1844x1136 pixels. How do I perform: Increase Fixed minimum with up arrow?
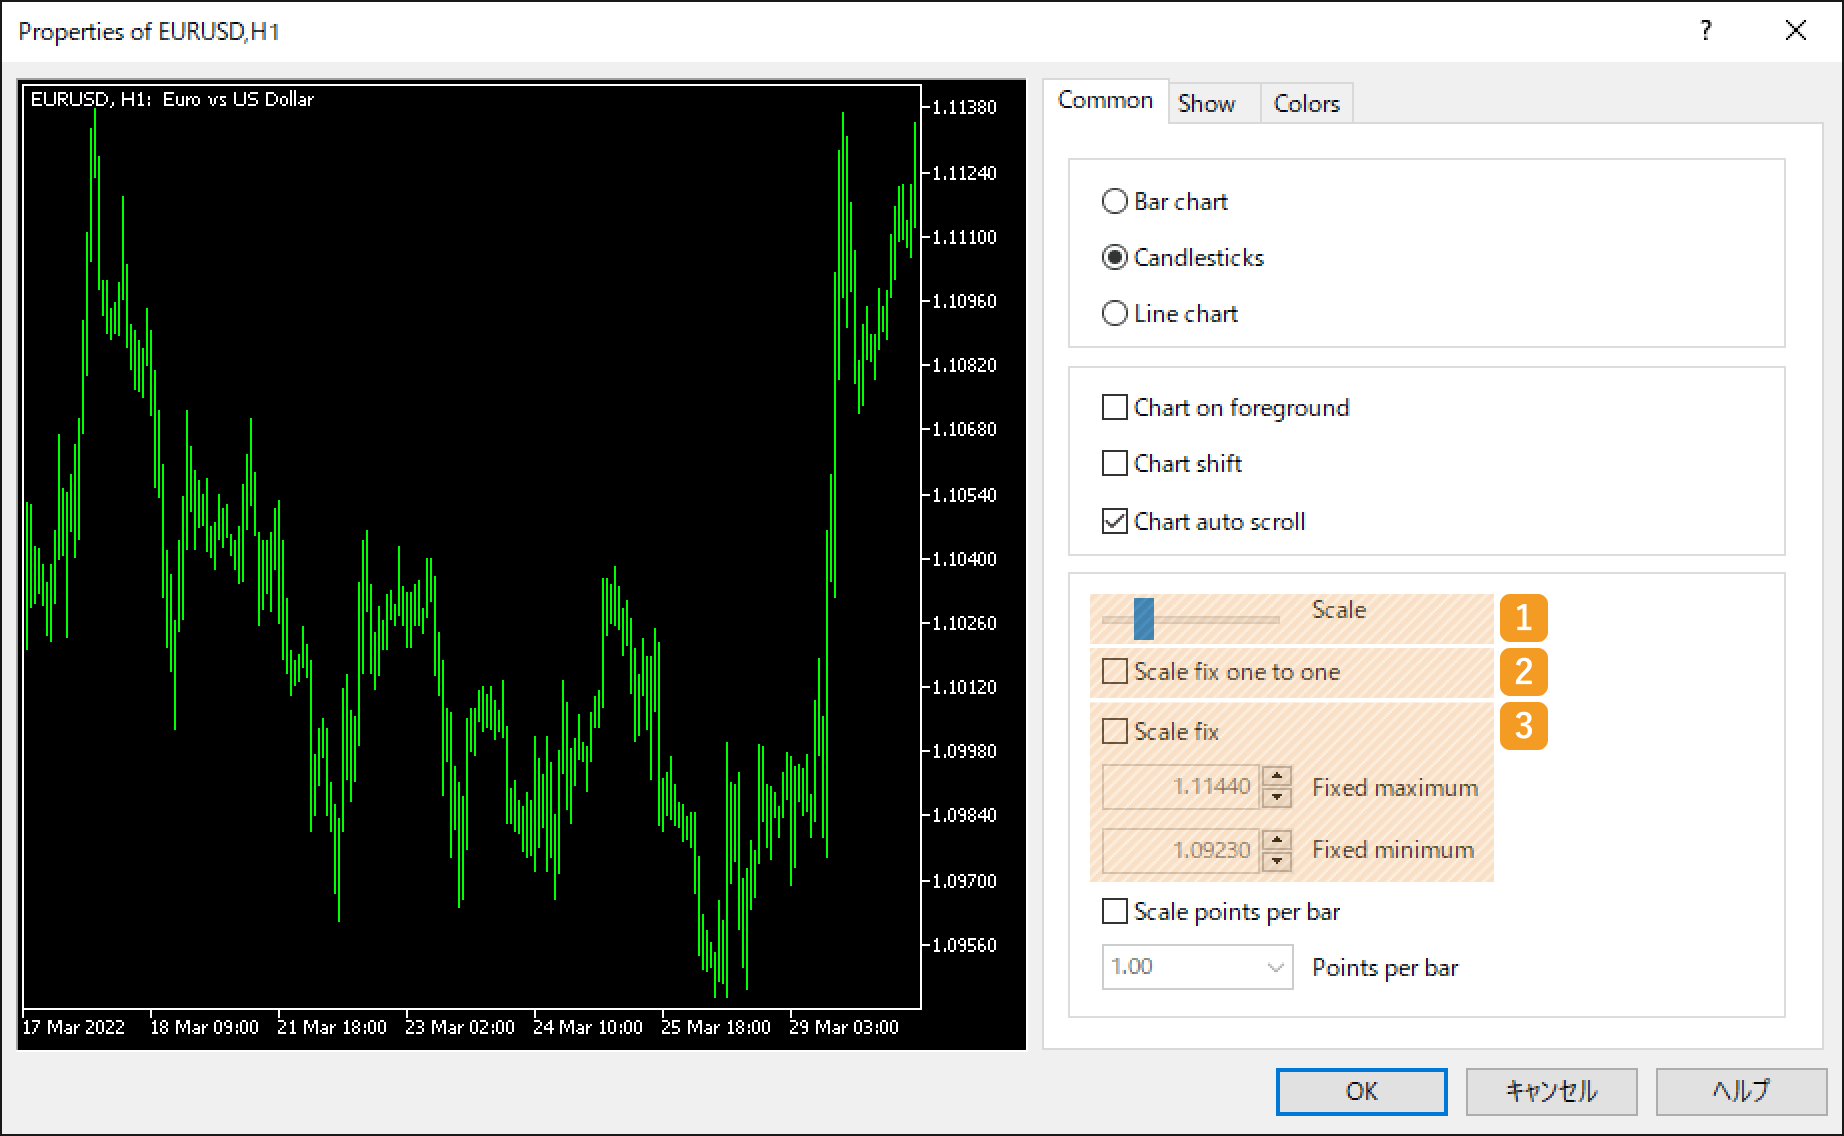tap(1276, 839)
